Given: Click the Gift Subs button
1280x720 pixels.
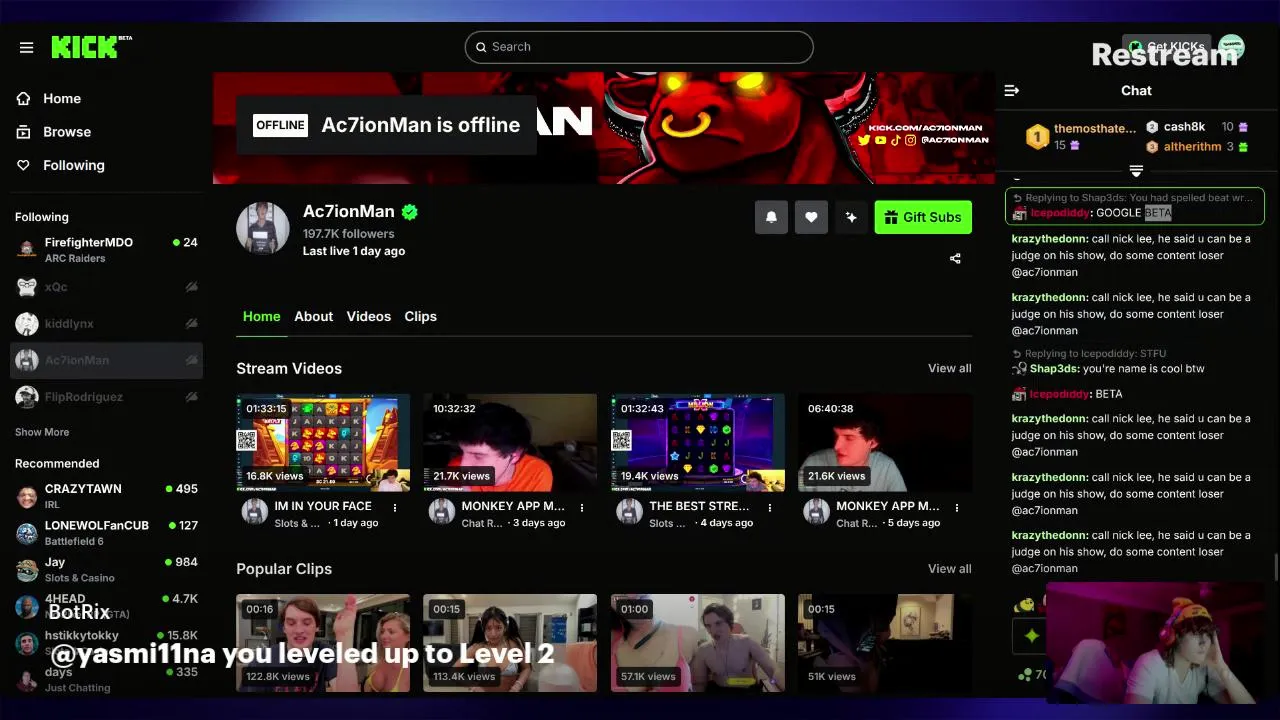Looking at the screenshot, I should (x=923, y=217).
